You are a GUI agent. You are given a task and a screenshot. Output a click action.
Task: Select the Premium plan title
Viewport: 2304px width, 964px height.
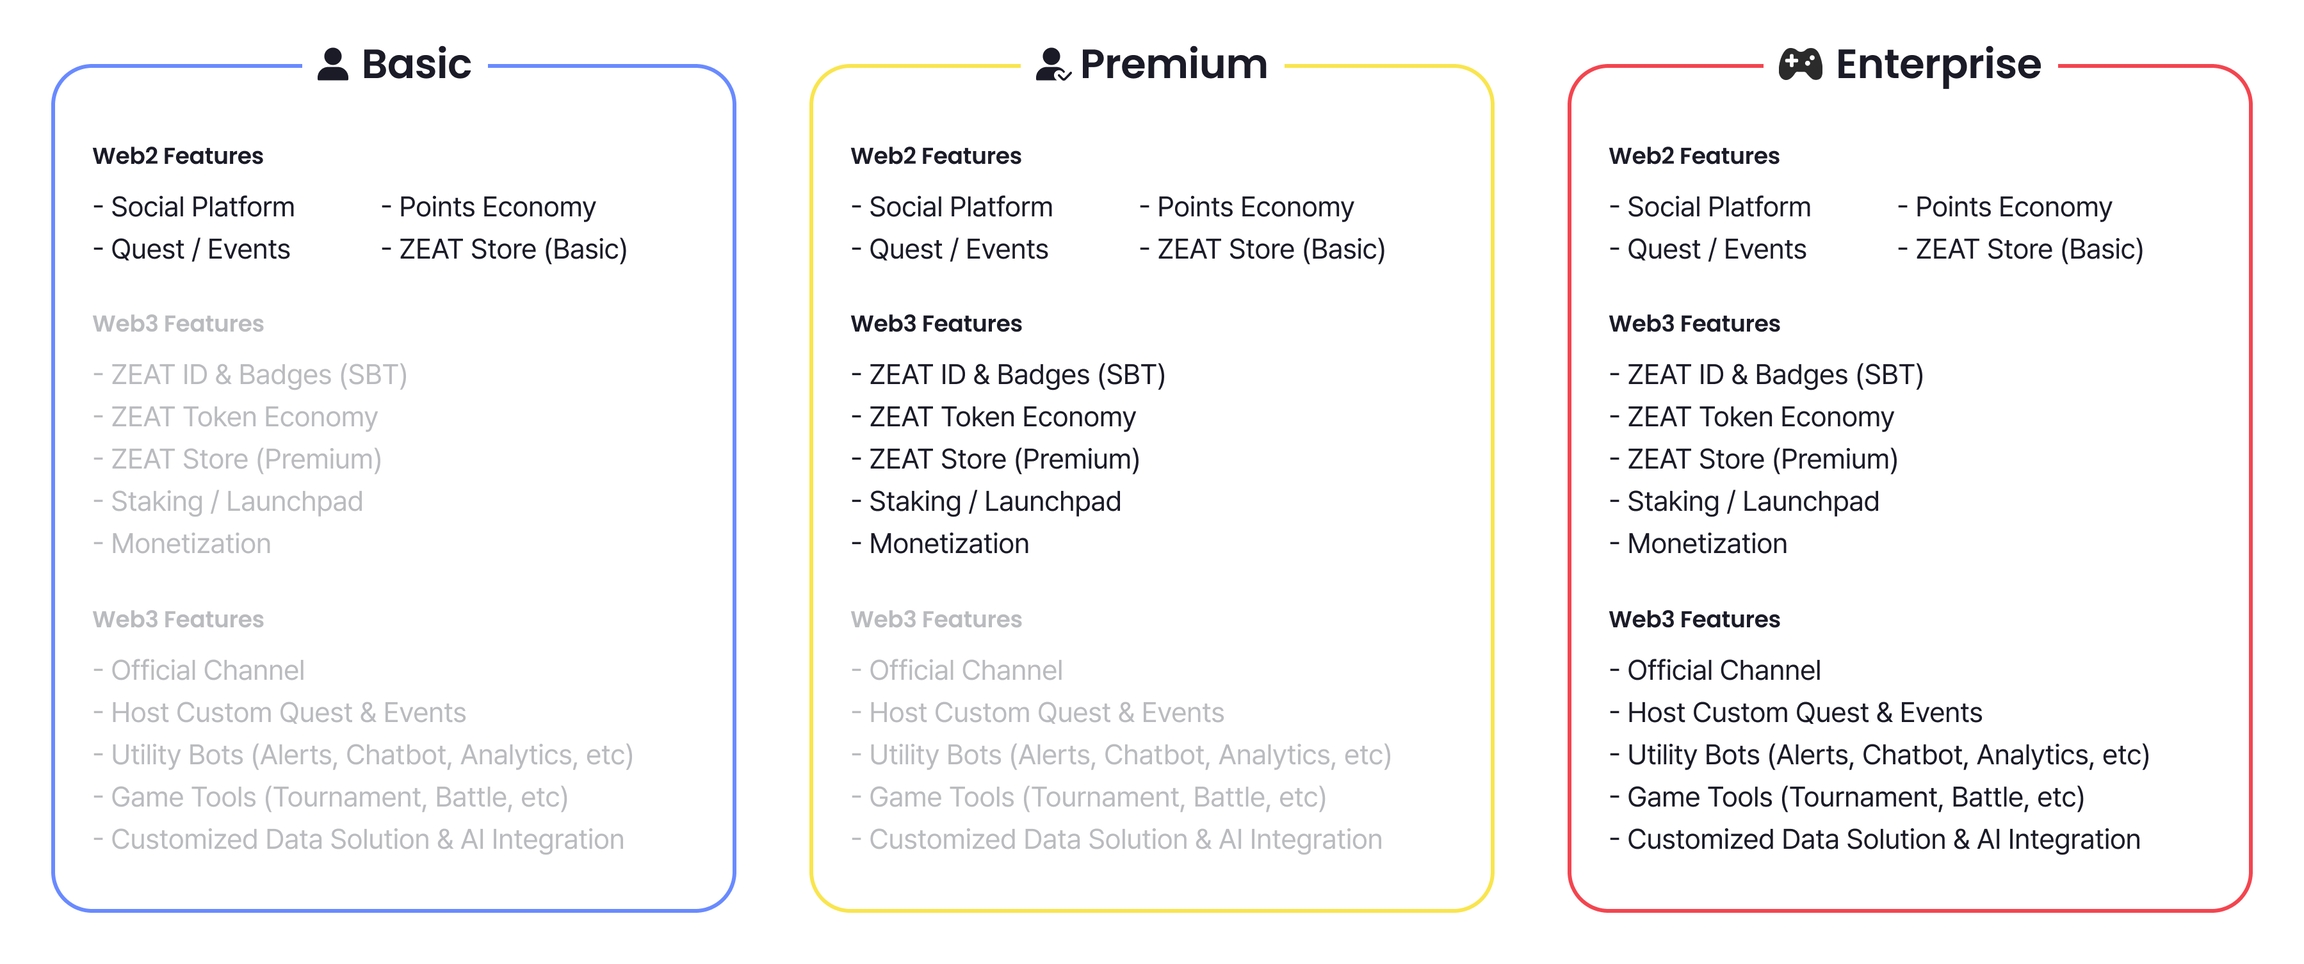click(x=1174, y=64)
